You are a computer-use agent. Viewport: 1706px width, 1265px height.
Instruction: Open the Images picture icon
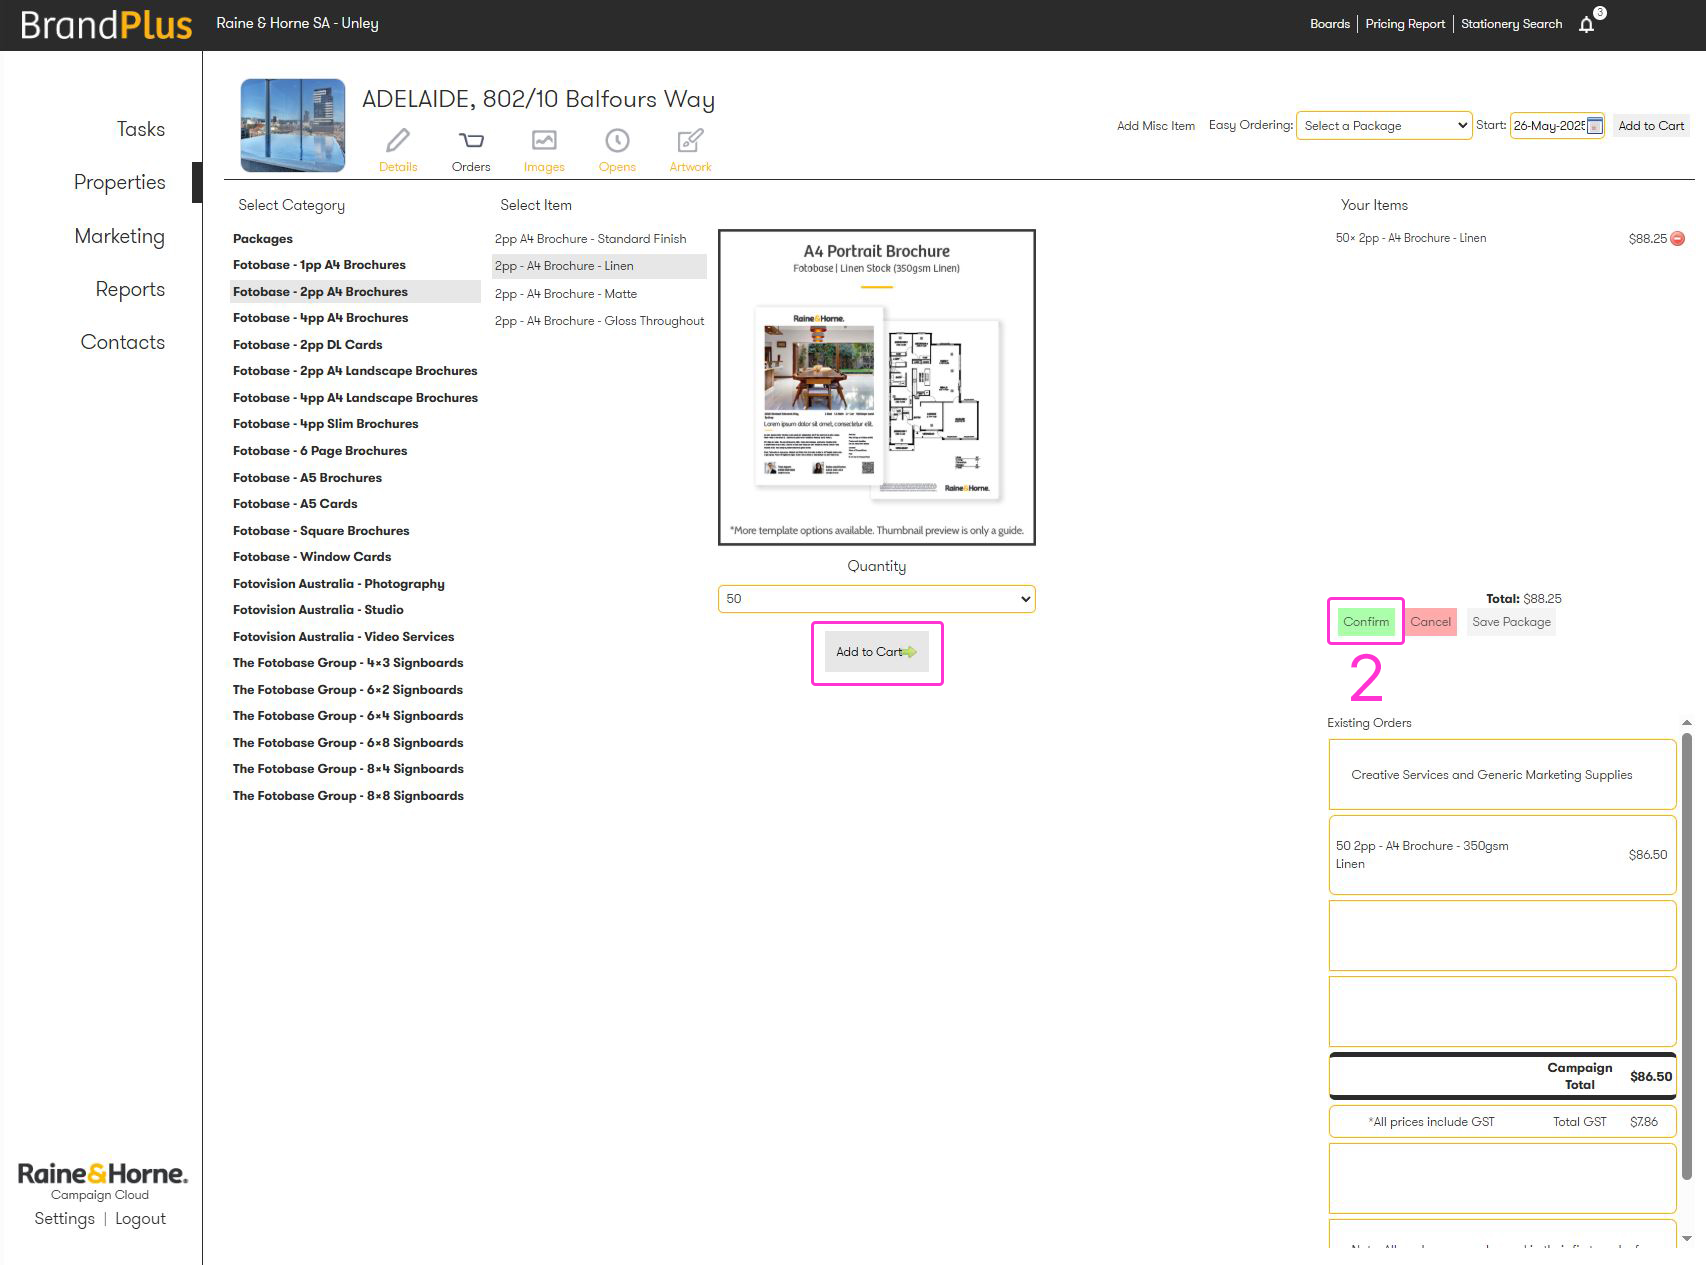(544, 140)
